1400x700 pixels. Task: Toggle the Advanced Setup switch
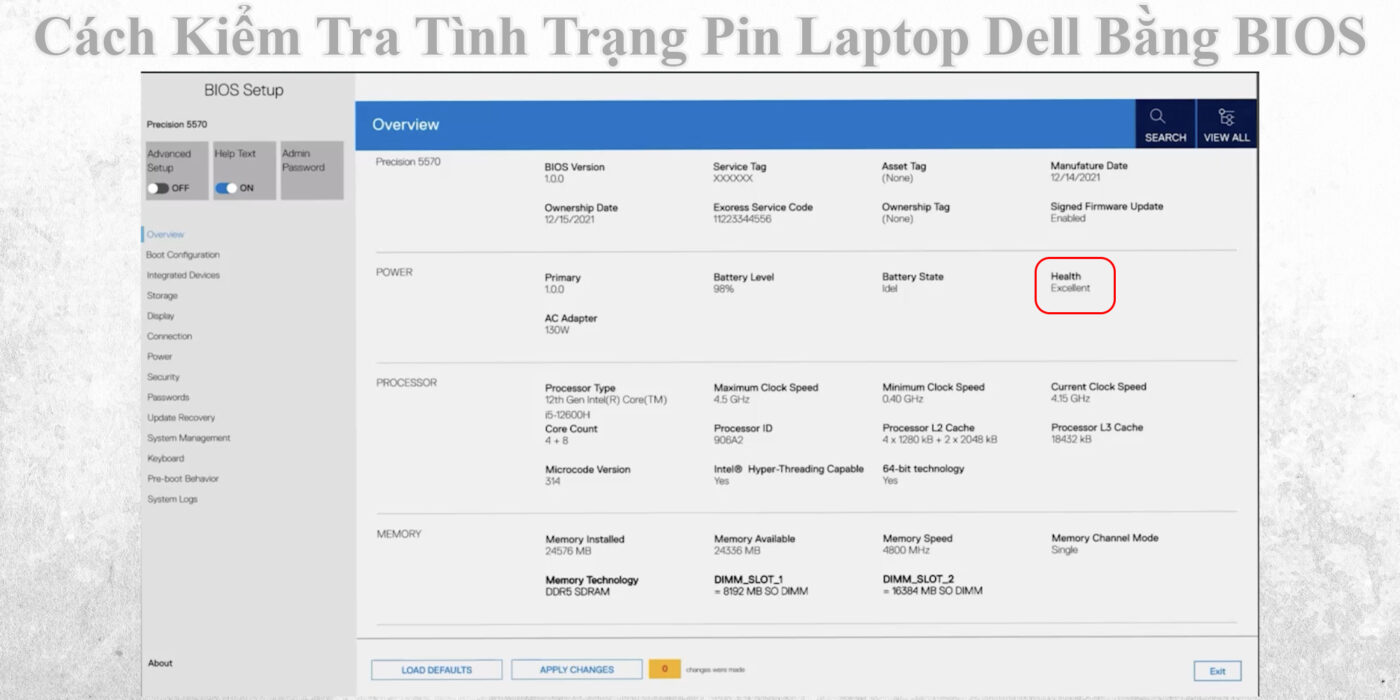[x=160, y=188]
